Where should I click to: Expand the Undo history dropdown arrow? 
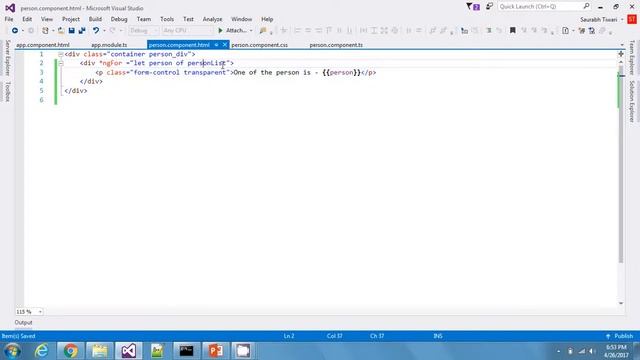[x=104, y=31]
